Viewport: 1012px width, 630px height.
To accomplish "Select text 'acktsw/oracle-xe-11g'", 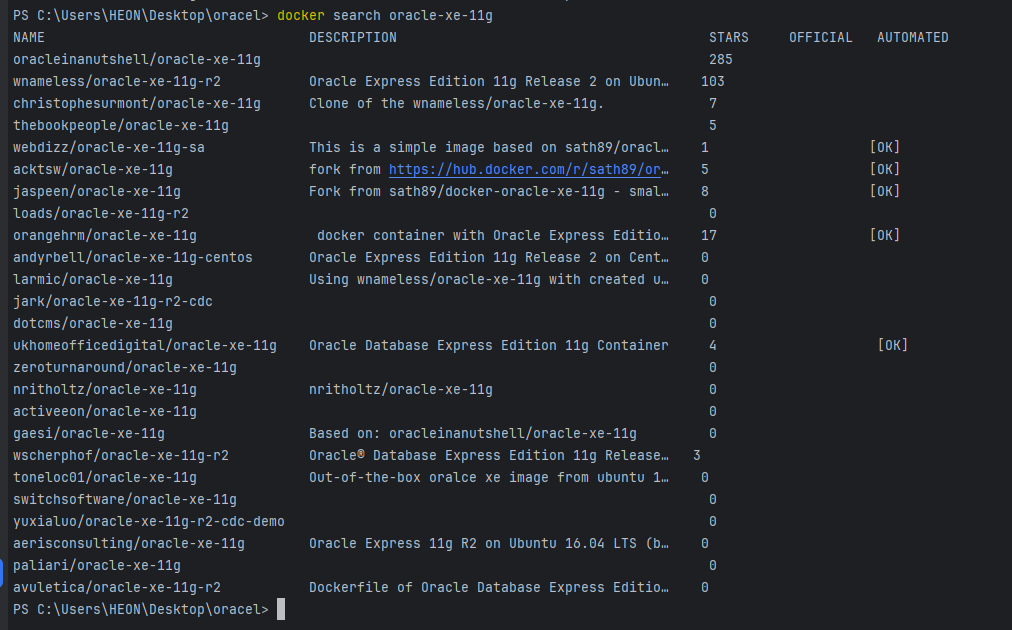I will click(93, 169).
